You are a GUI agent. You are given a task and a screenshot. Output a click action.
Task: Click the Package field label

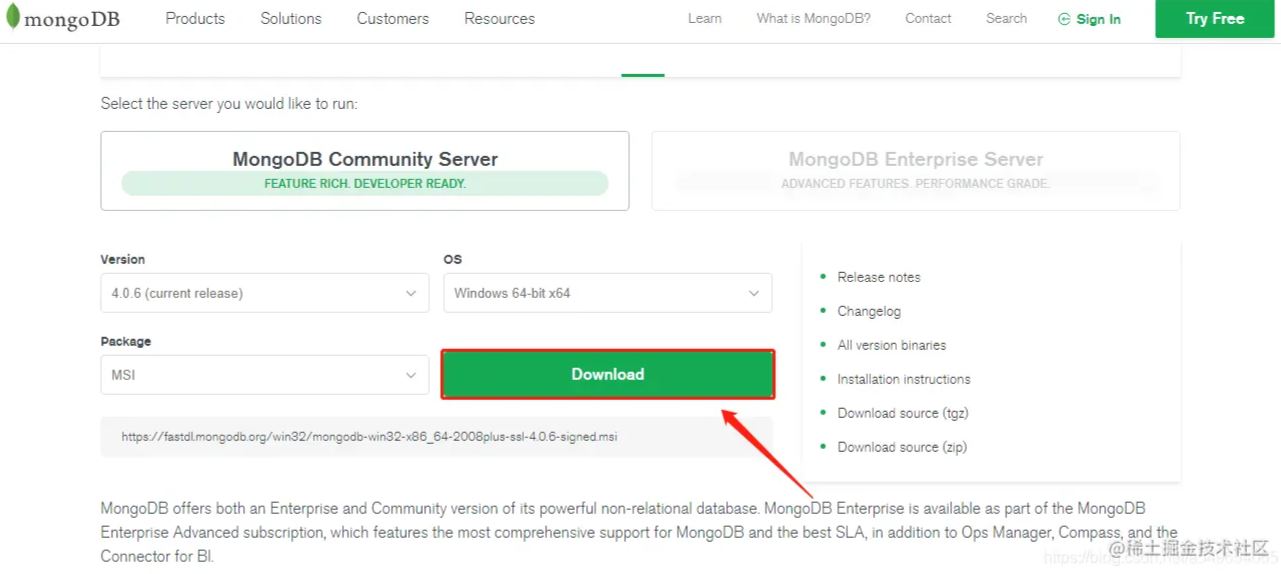tap(126, 341)
